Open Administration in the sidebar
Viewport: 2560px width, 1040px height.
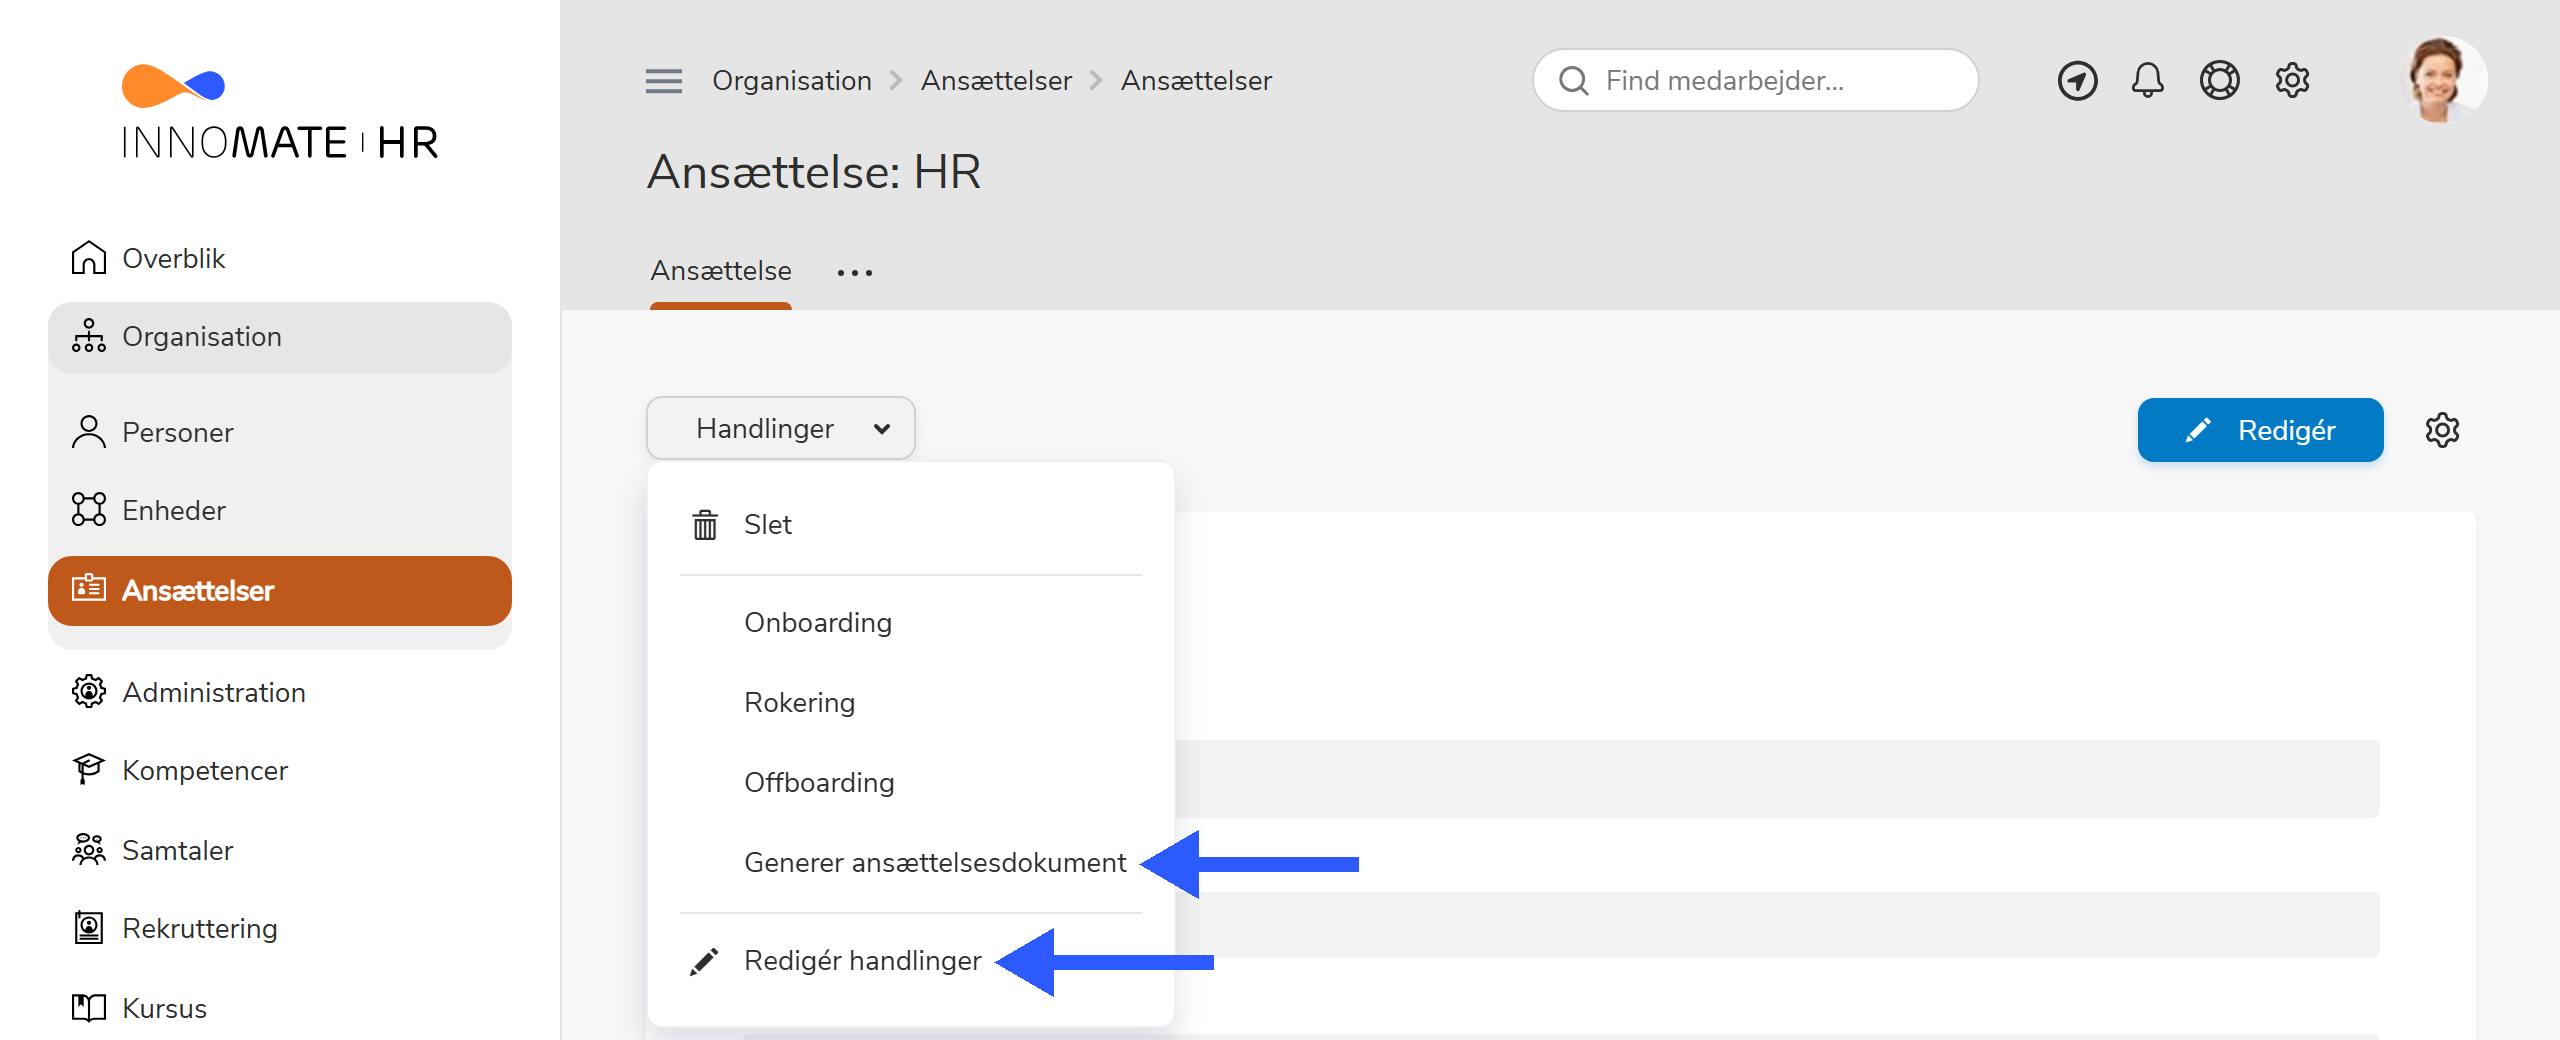279,692
